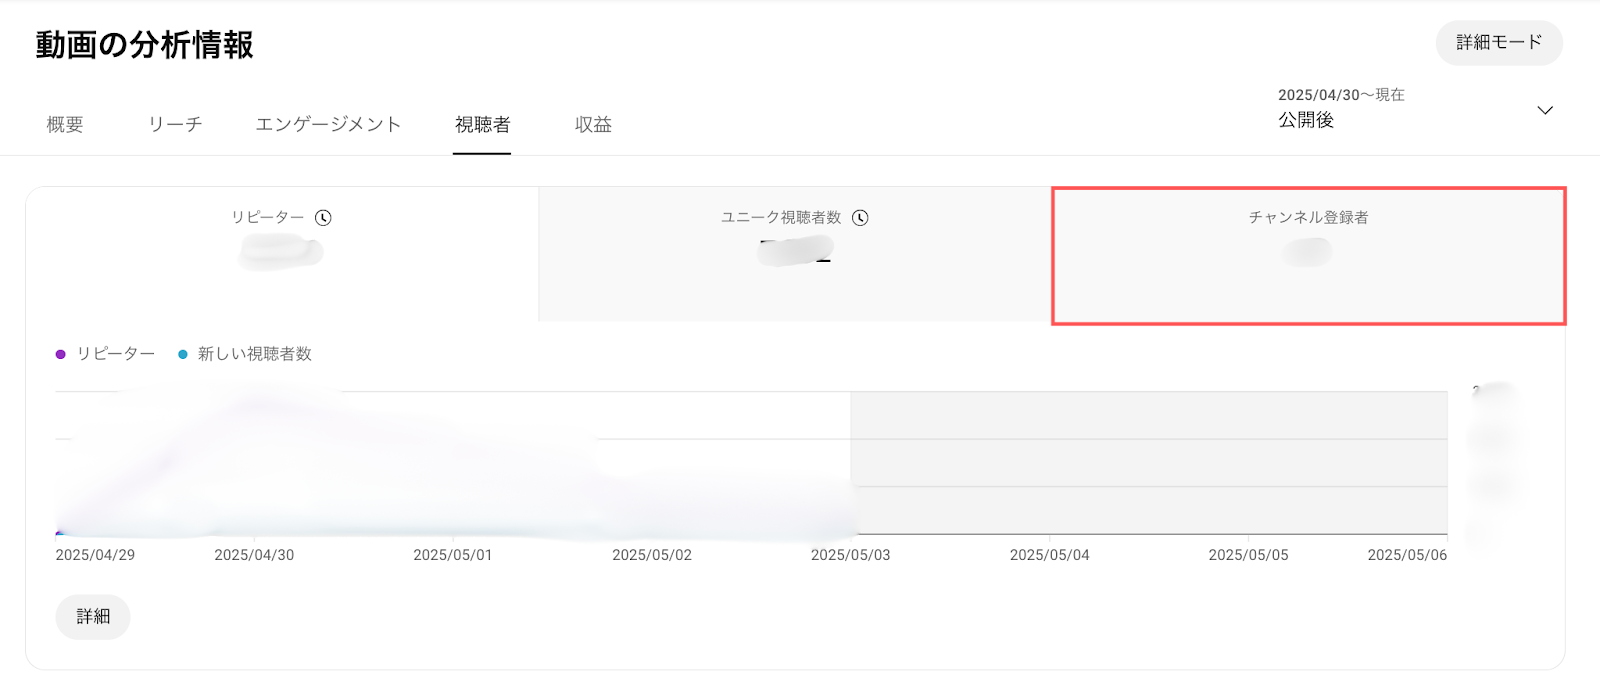The width and height of the screenshot is (1600, 693).
Task: Click the clock icon next to リピーター
Action: coord(323,218)
